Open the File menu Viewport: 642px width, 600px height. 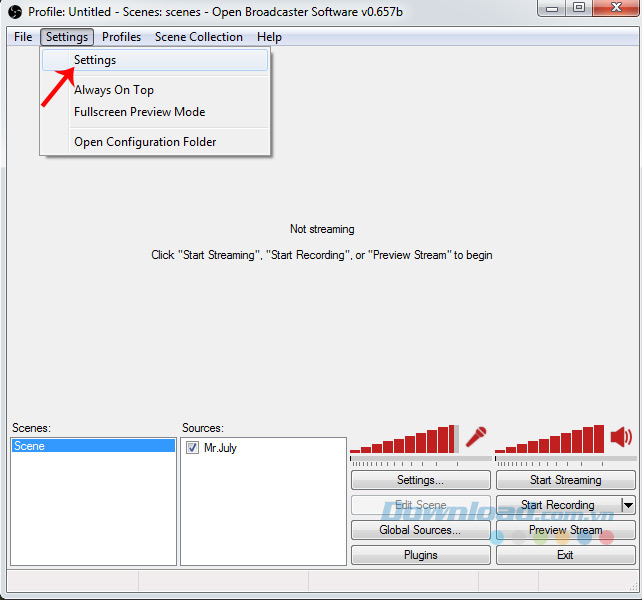[x=23, y=37]
